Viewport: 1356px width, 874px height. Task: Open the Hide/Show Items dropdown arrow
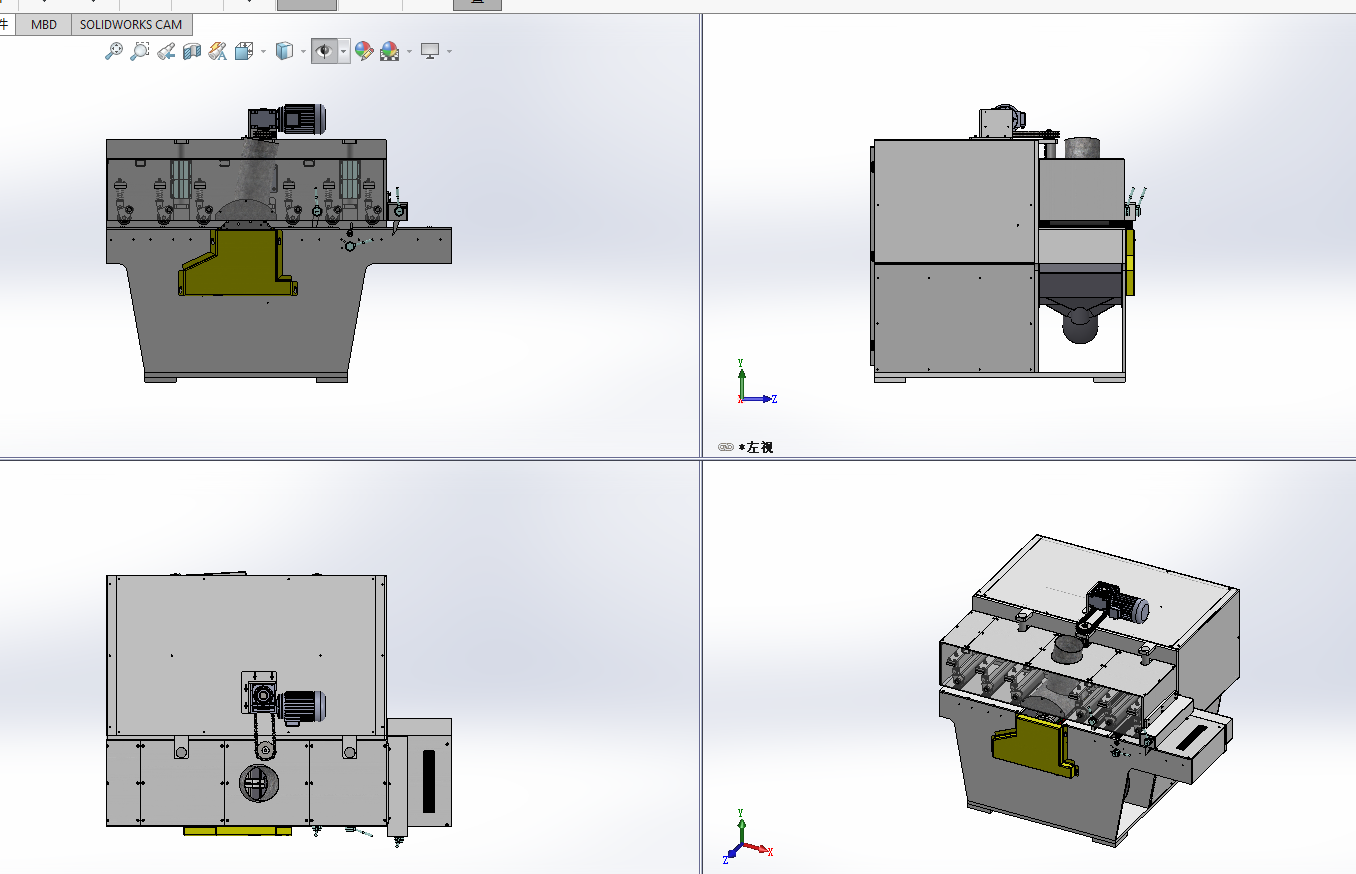pyautogui.click(x=344, y=51)
